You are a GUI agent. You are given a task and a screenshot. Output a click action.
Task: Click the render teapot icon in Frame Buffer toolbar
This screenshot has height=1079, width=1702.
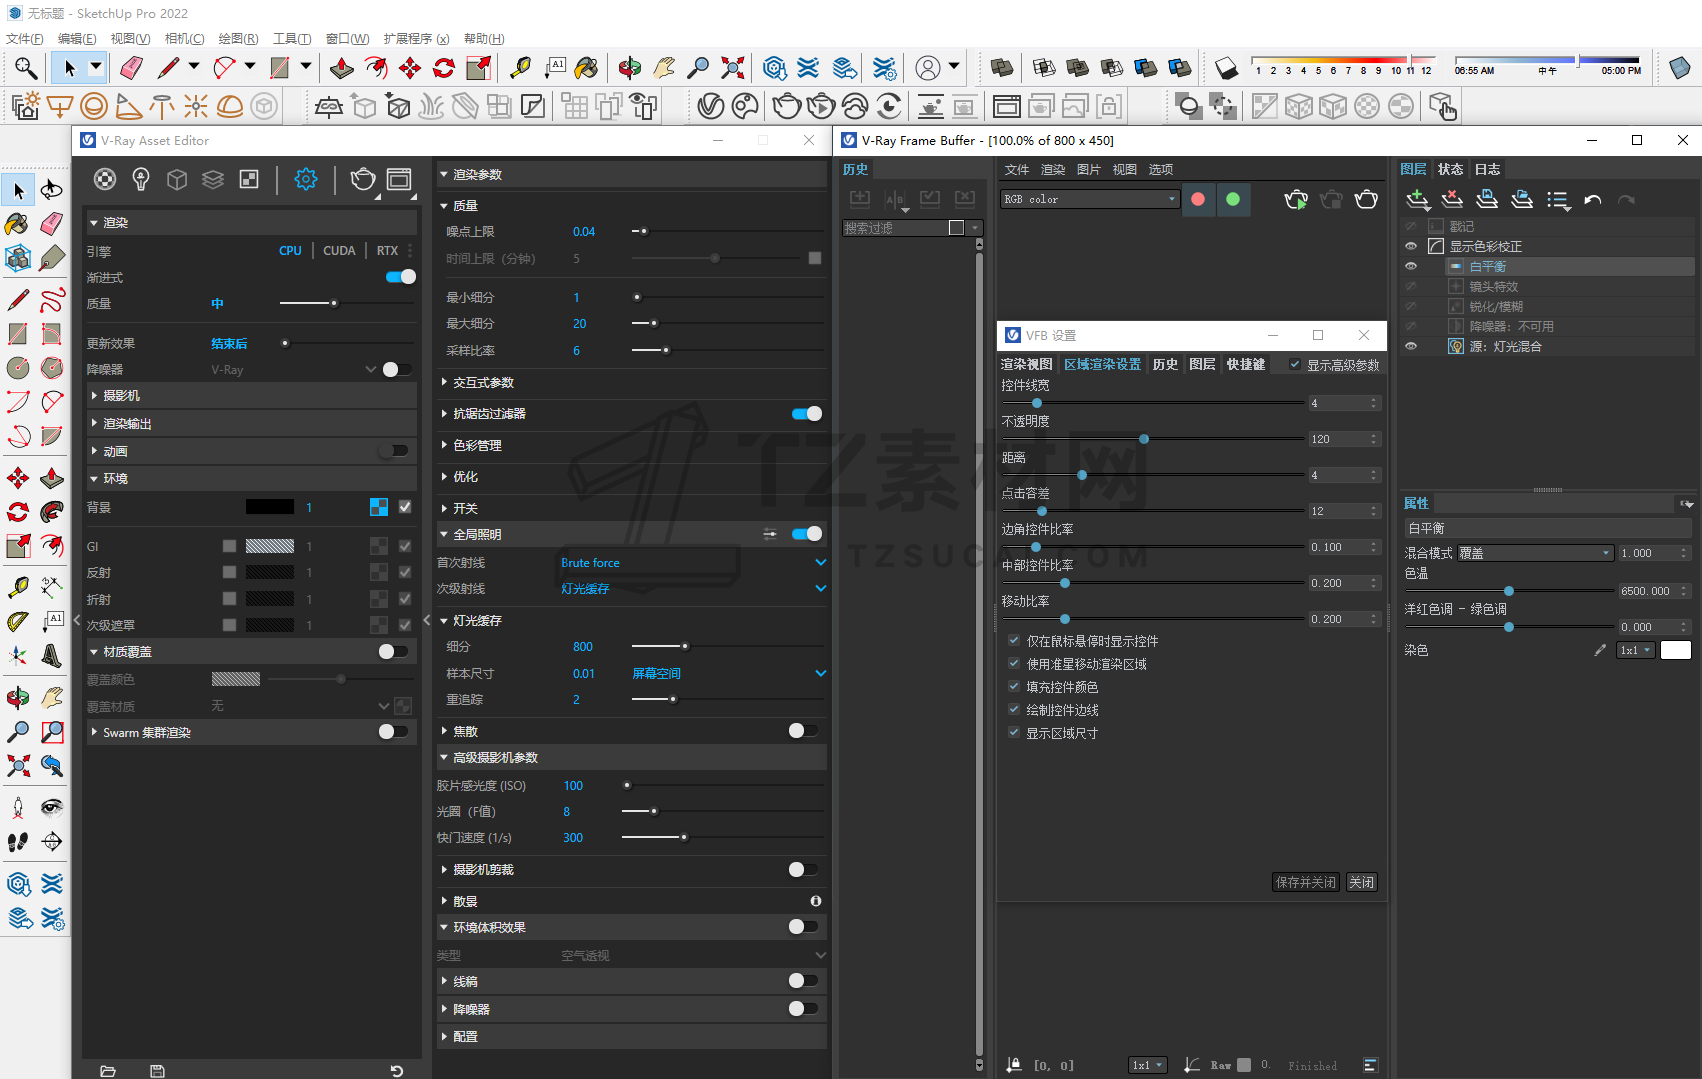[1366, 200]
